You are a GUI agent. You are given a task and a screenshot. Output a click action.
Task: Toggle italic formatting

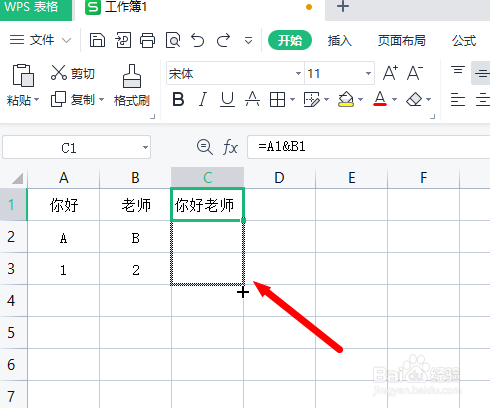(x=202, y=99)
